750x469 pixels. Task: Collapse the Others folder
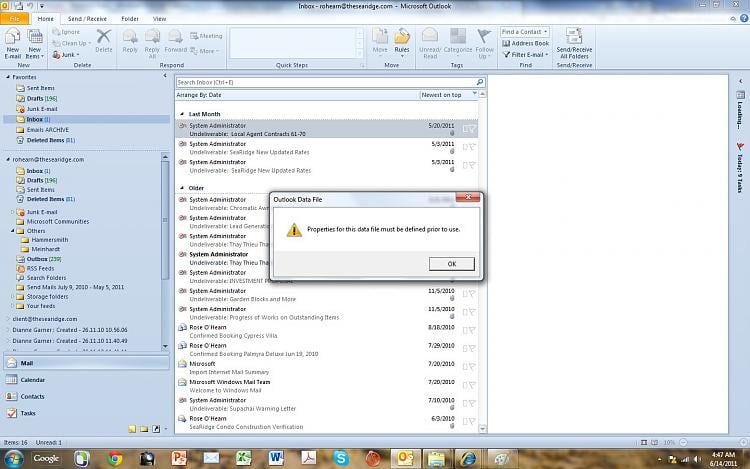(12, 230)
